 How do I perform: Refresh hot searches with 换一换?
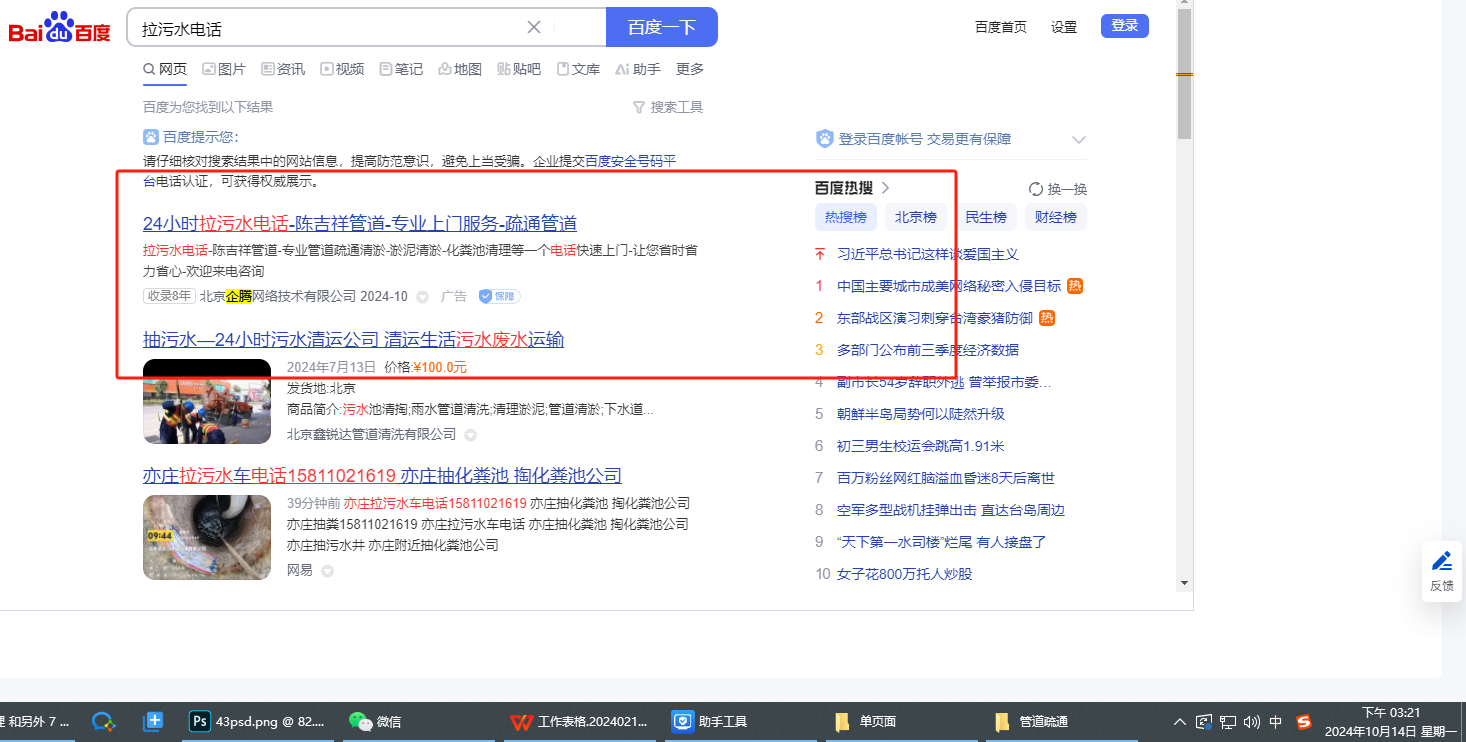point(1057,189)
